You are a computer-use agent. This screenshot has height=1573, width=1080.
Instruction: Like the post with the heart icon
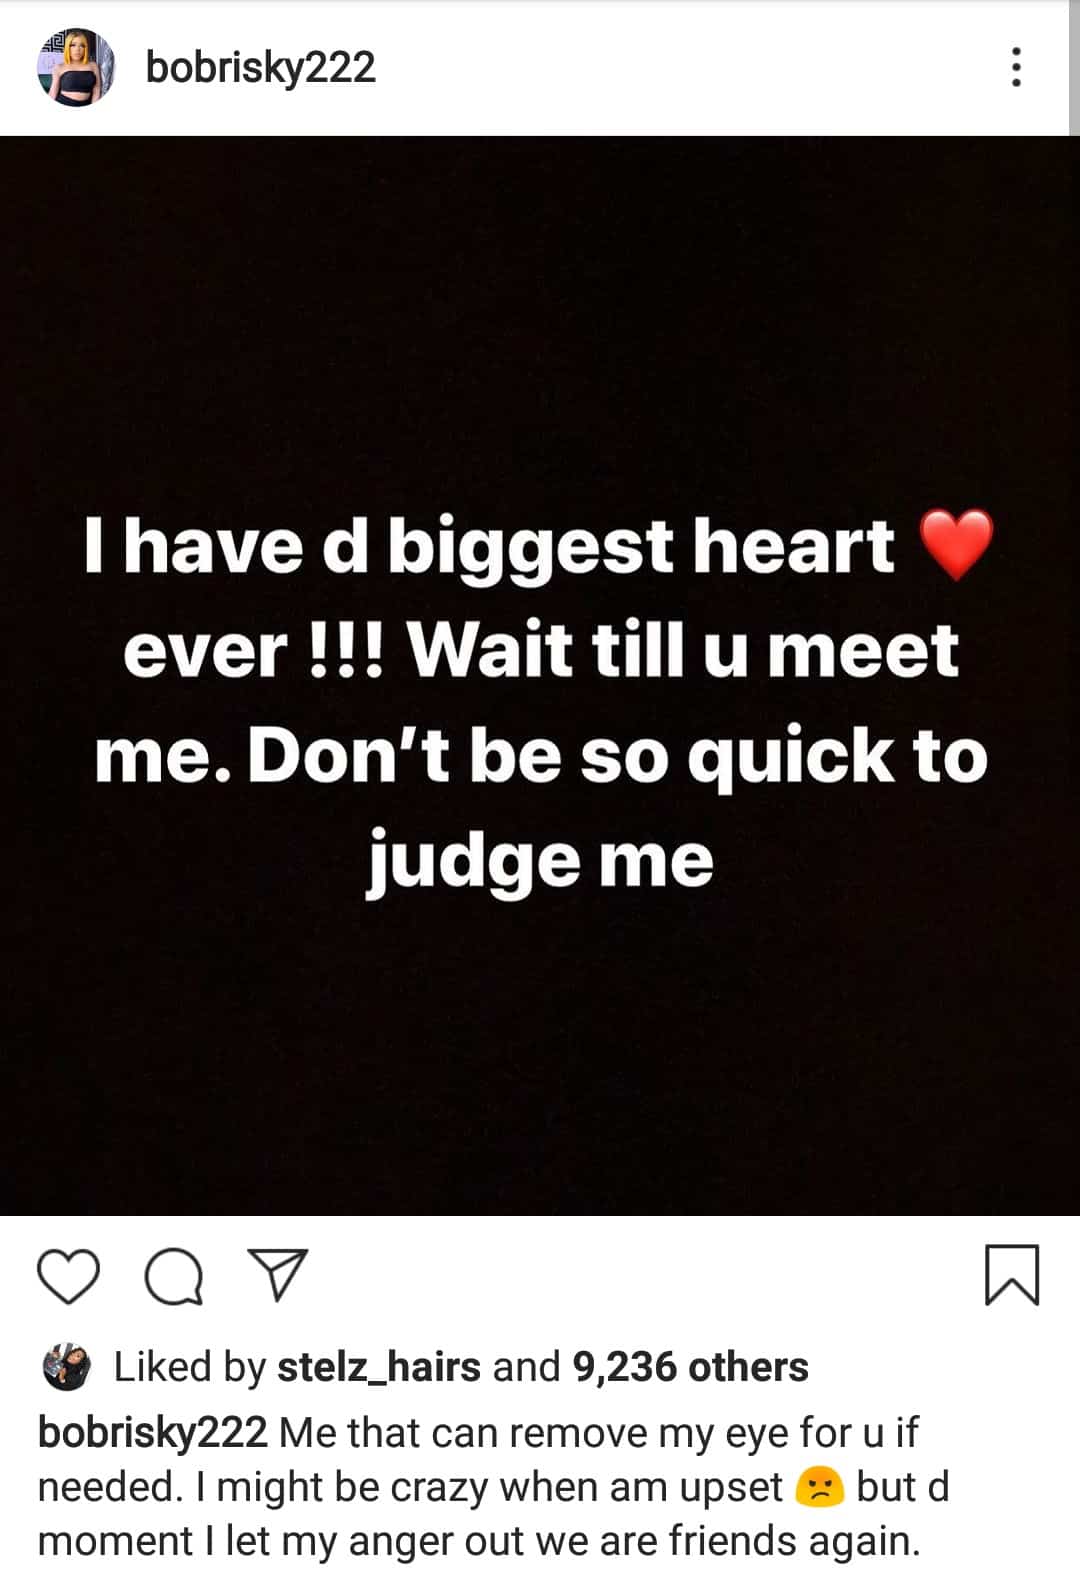(x=68, y=1277)
